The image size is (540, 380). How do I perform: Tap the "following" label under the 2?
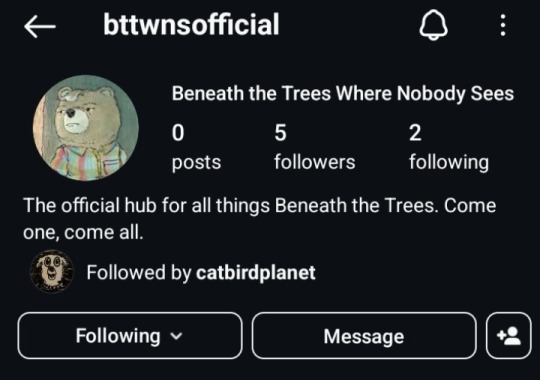click(x=449, y=163)
